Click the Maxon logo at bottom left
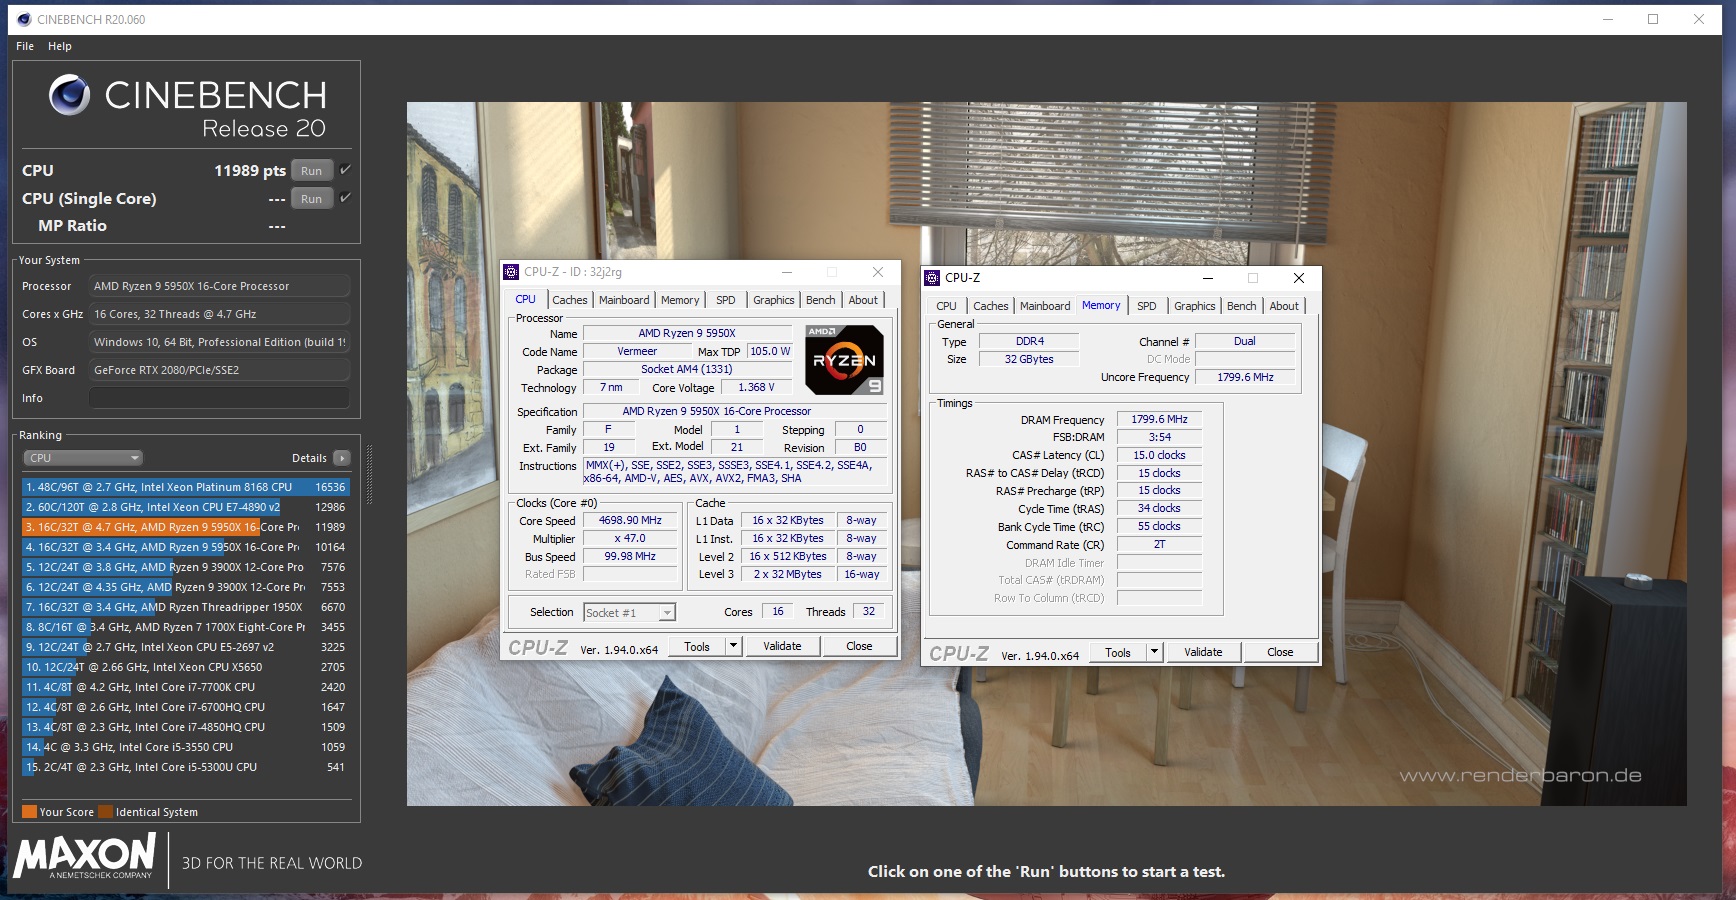The image size is (1736, 900). [x=85, y=857]
